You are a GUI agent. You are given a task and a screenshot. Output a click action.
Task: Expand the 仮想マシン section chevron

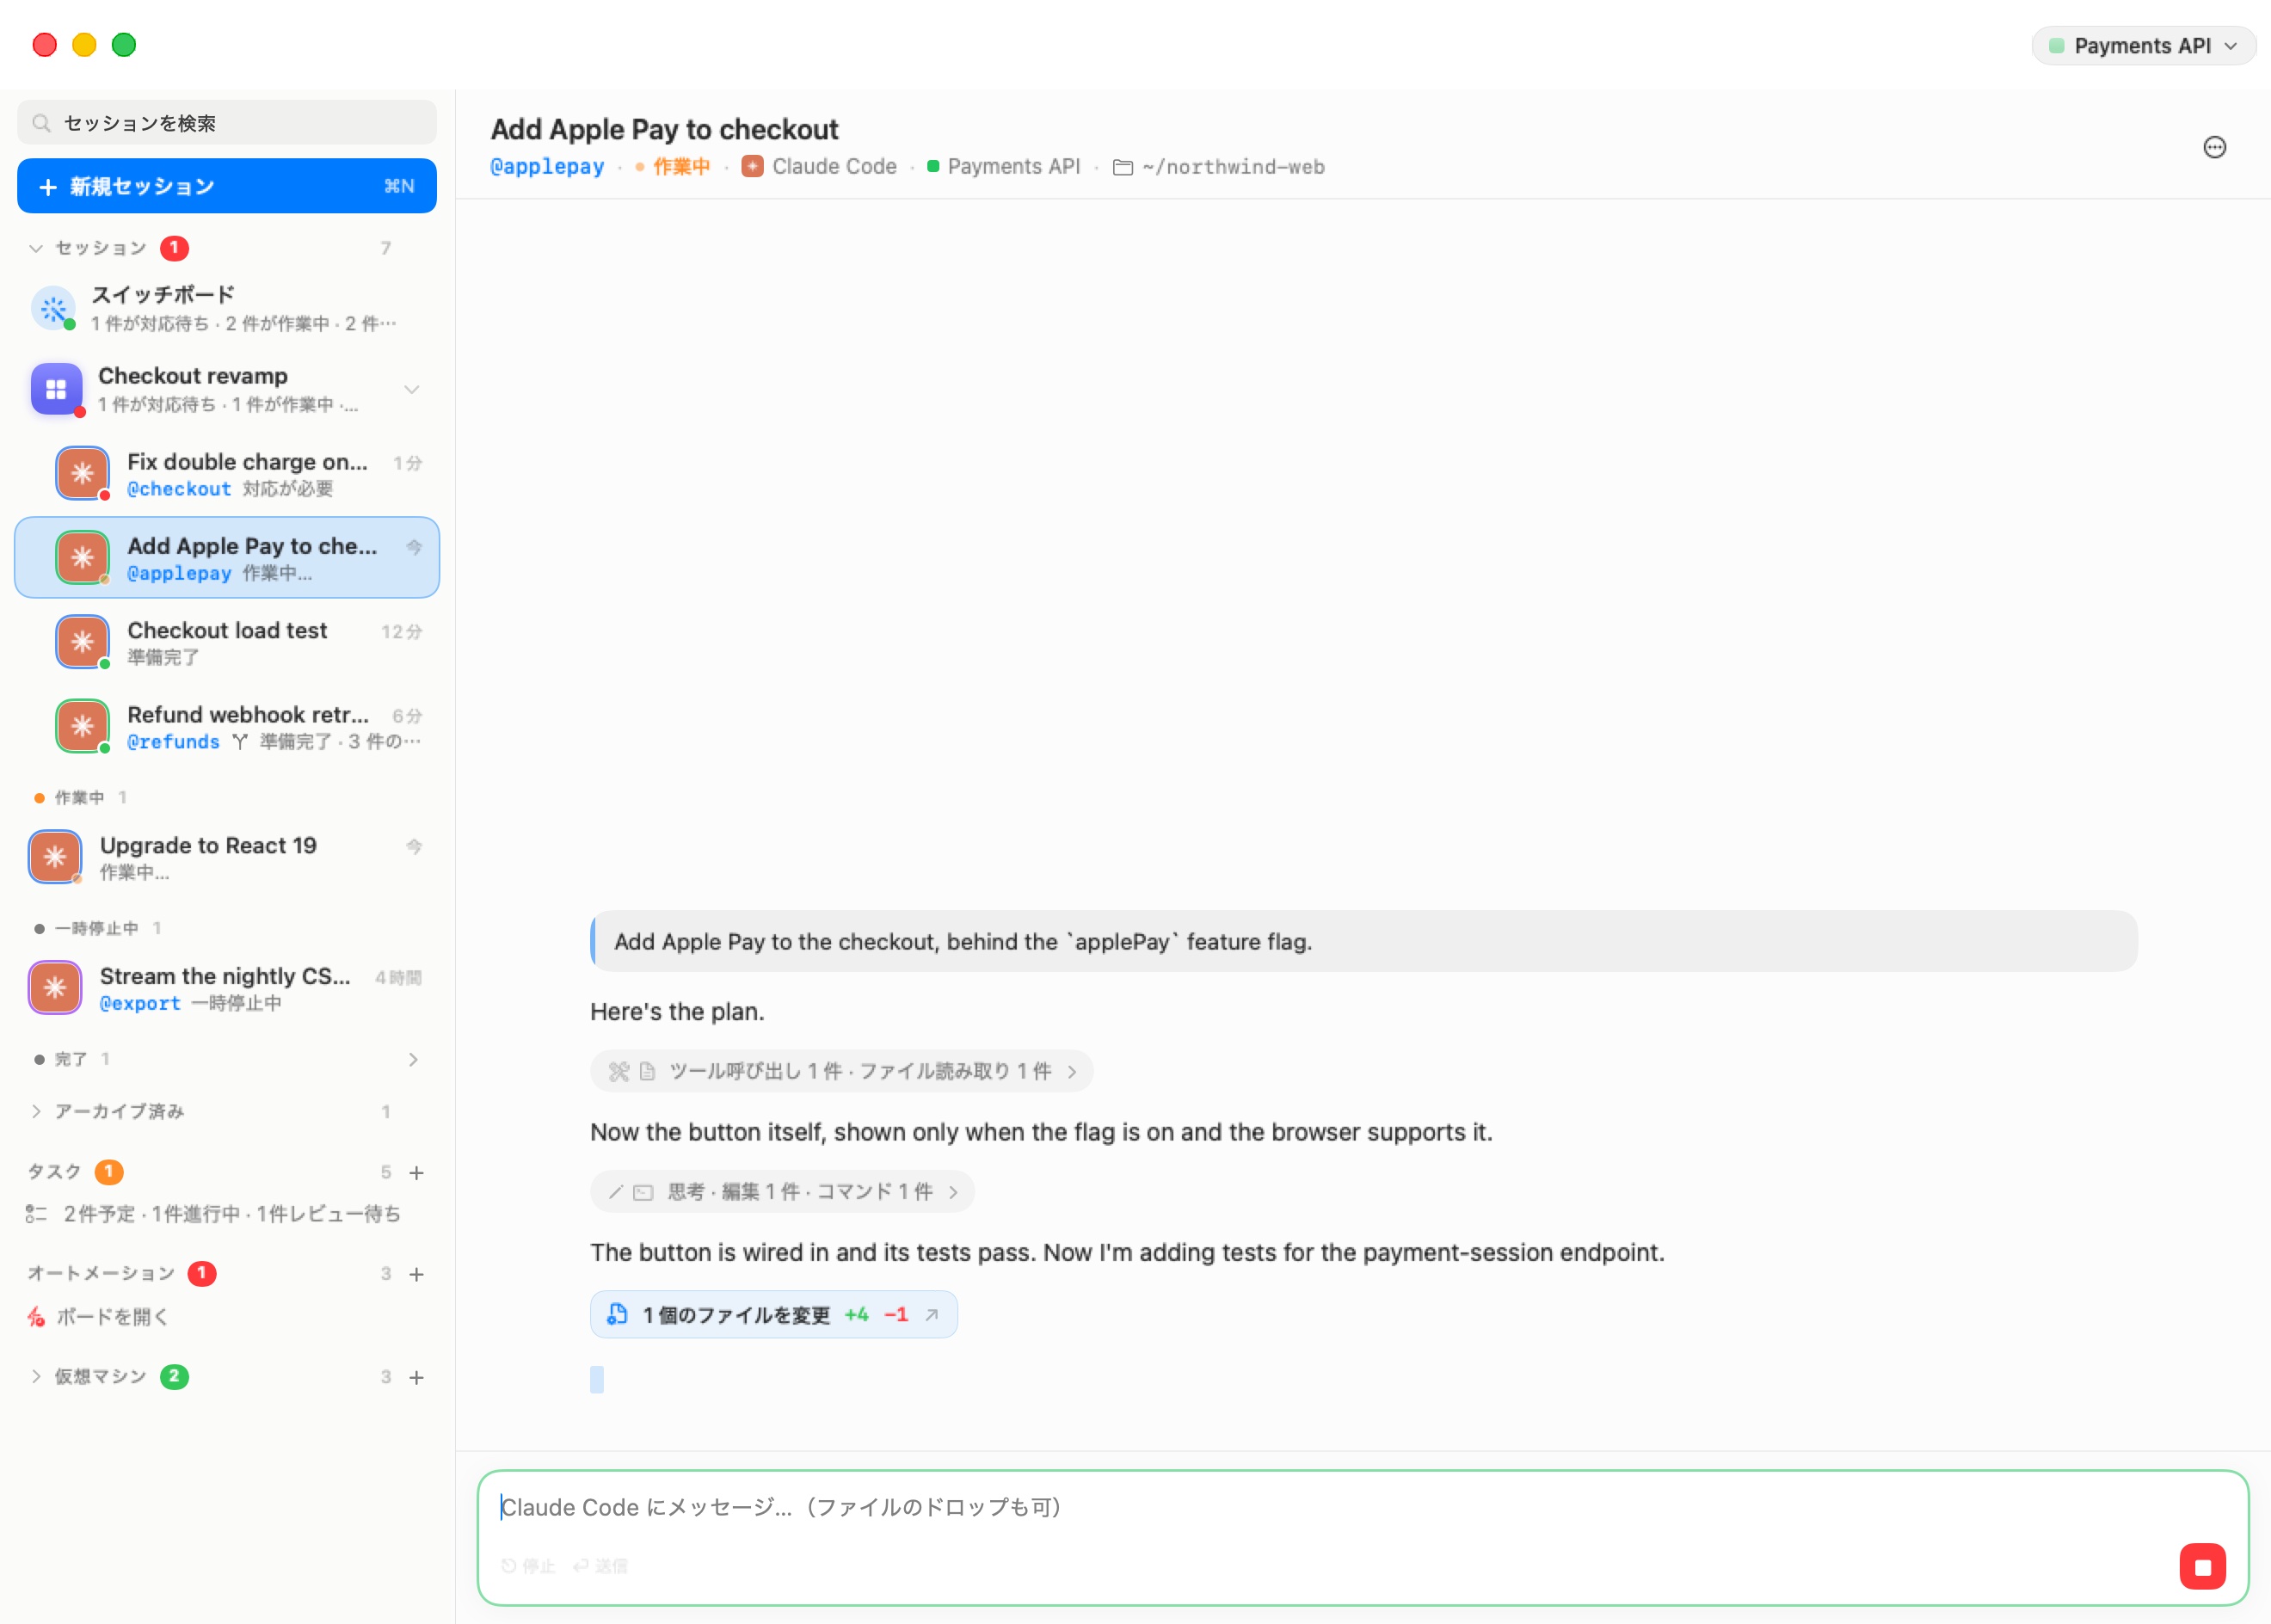[x=36, y=1377]
